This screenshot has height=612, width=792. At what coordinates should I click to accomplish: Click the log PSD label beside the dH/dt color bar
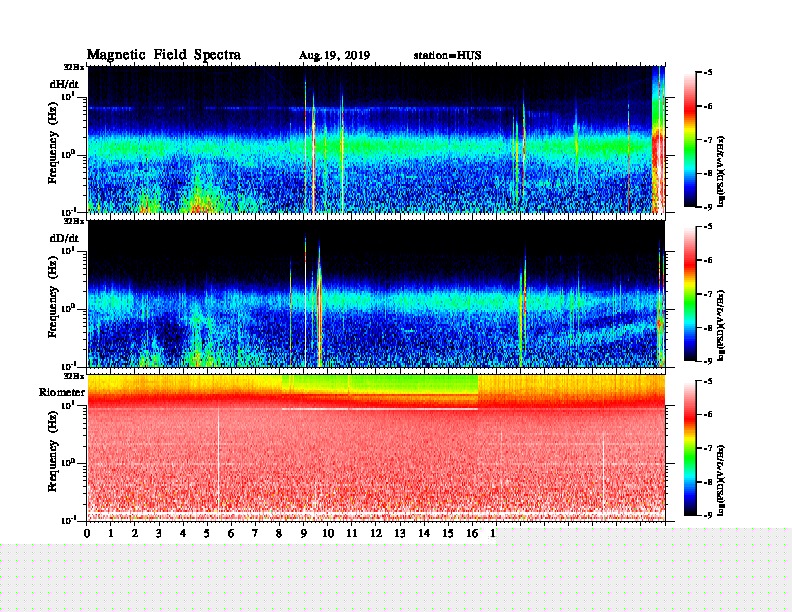click(721, 171)
